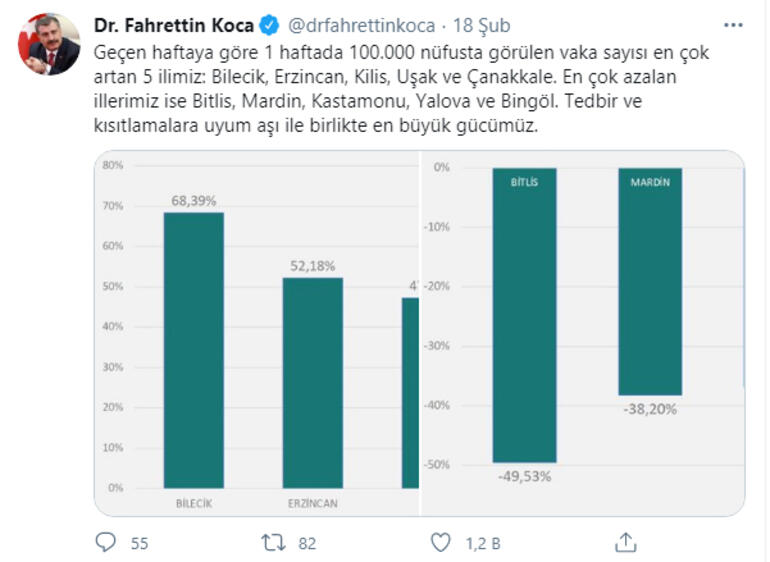Like the tweet with the heart icon
Screen dimensions: 770x562
(440, 542)
